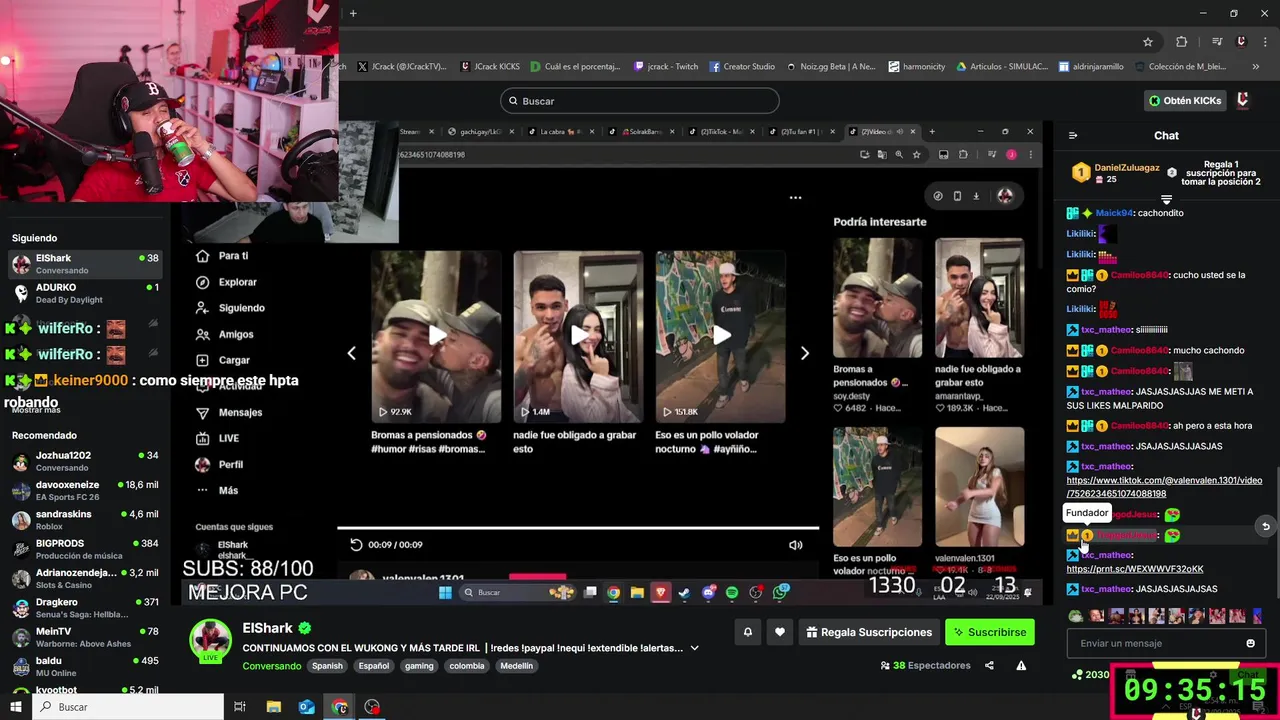
Task: Open the TikTok video three-dot options
Action: click(795, 198)
